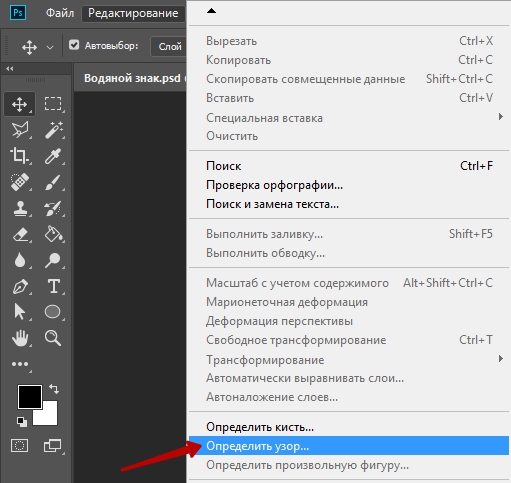Screen dimensions: 511x483
Task: Select the Hand tool
Action: tap(20, 338)
